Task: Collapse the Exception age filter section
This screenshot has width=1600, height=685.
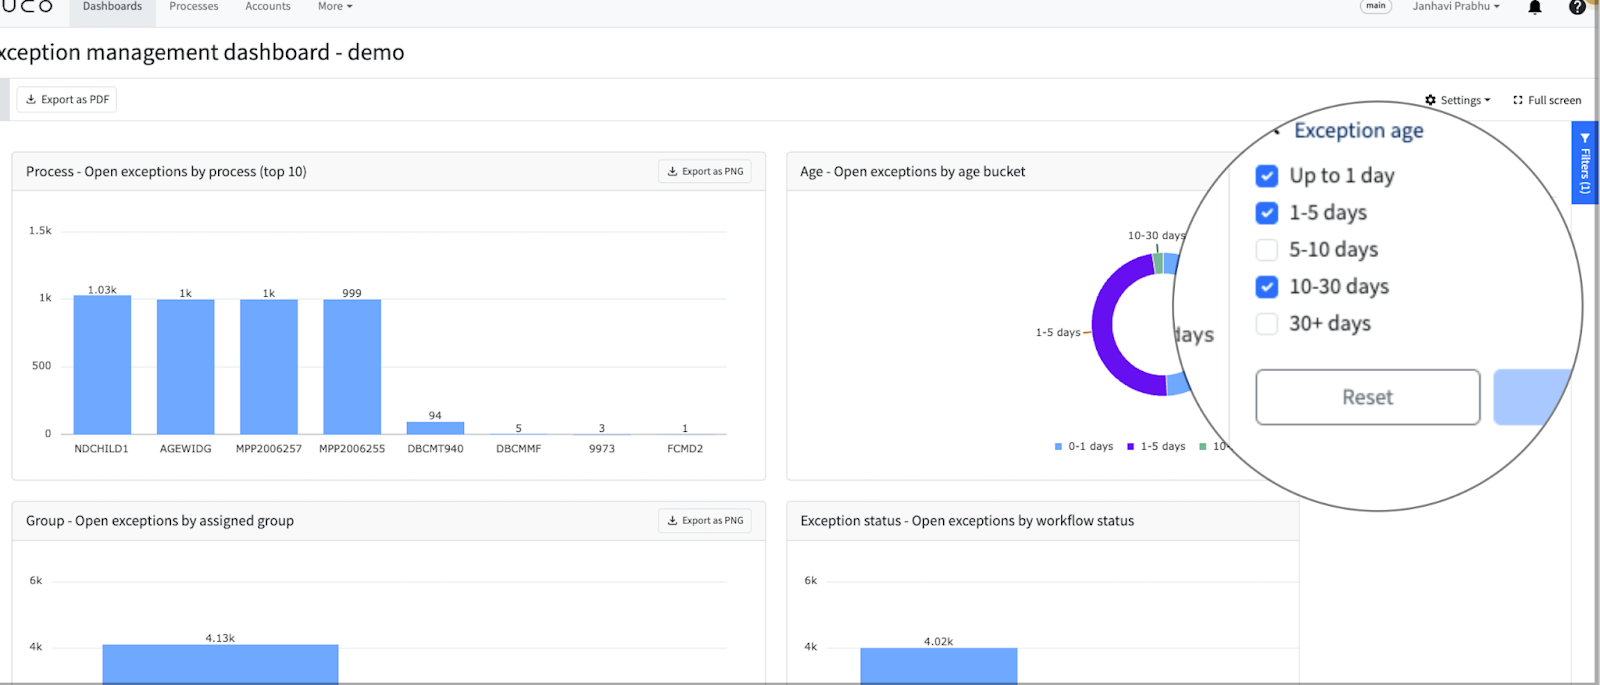Action: pos(1278,131)
